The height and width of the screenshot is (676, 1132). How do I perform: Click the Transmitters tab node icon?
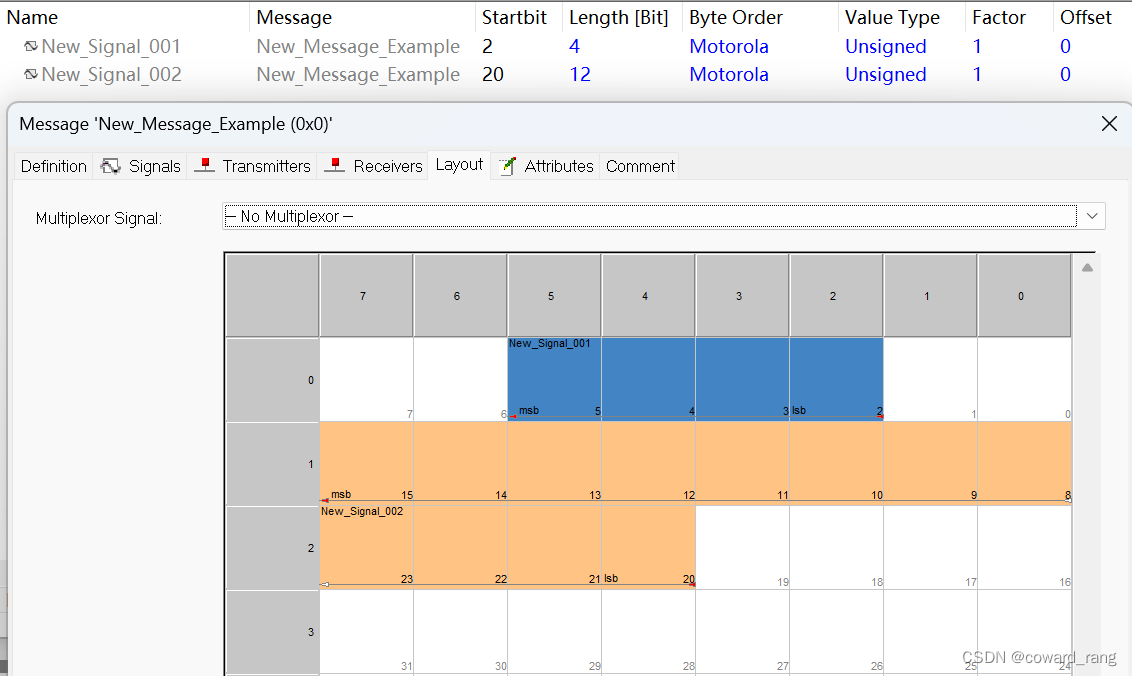(205, 165)
